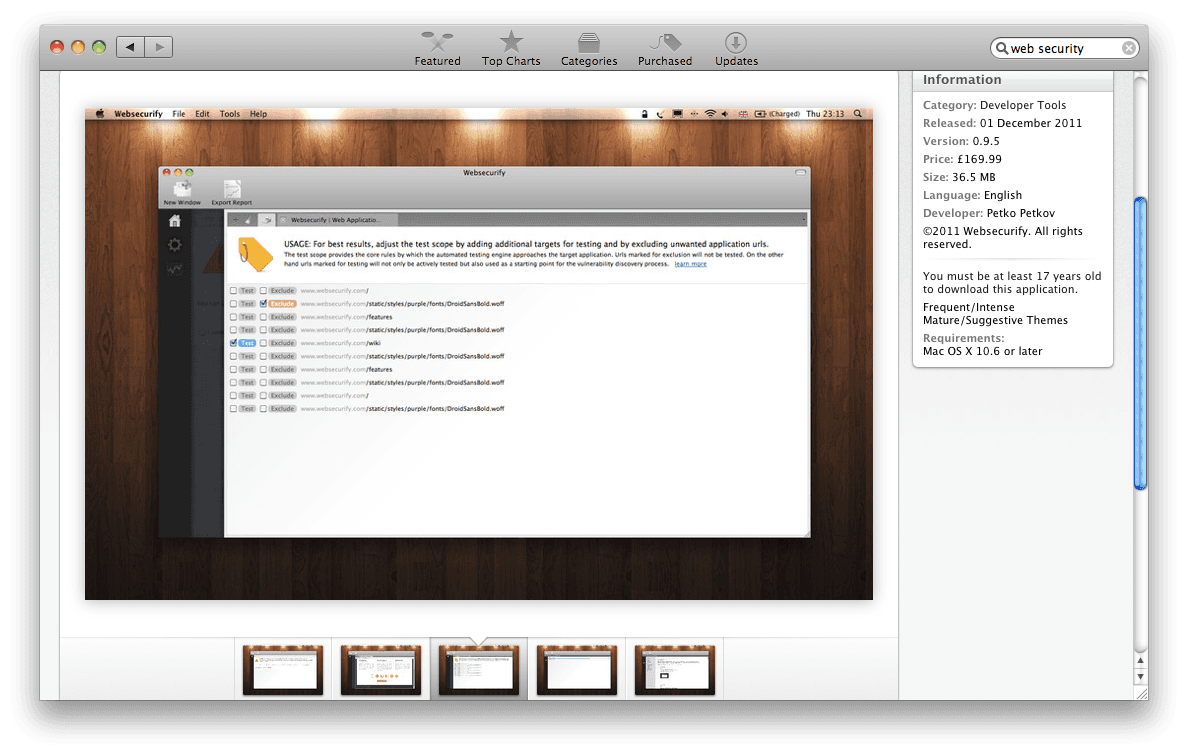The width and height of the screenshot is (1188, 755).
Task: Click the developer name 'Petko Petkov'
Action: point(1021,214)
